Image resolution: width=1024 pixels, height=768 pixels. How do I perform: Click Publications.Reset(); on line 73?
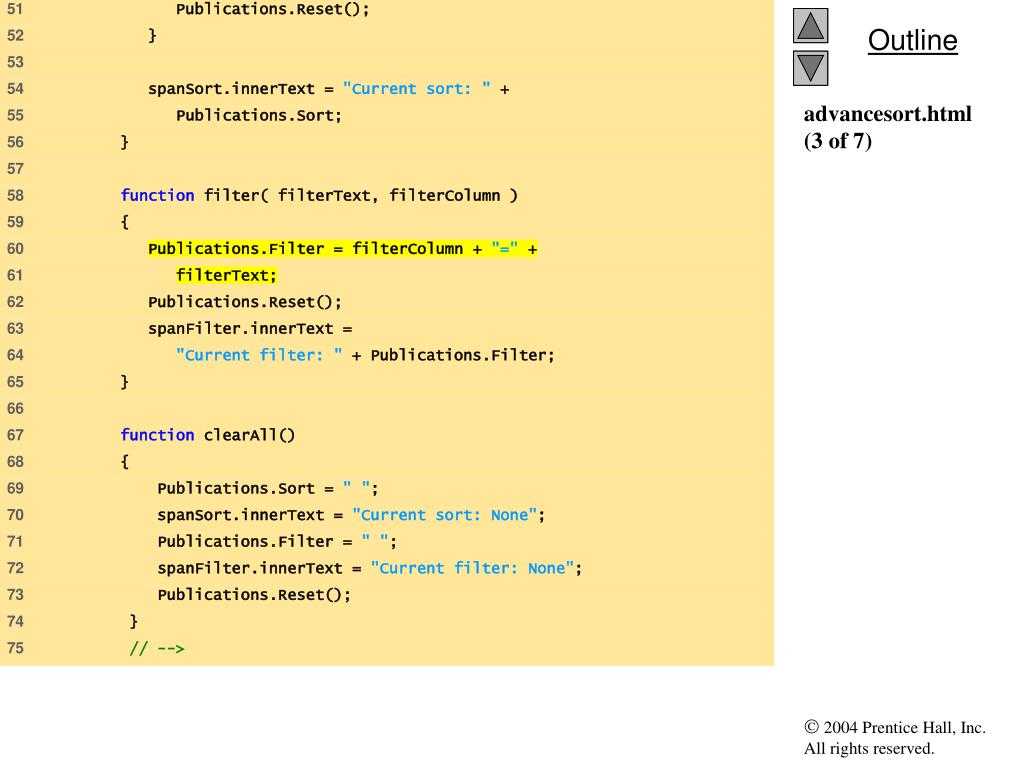point(254,595)
